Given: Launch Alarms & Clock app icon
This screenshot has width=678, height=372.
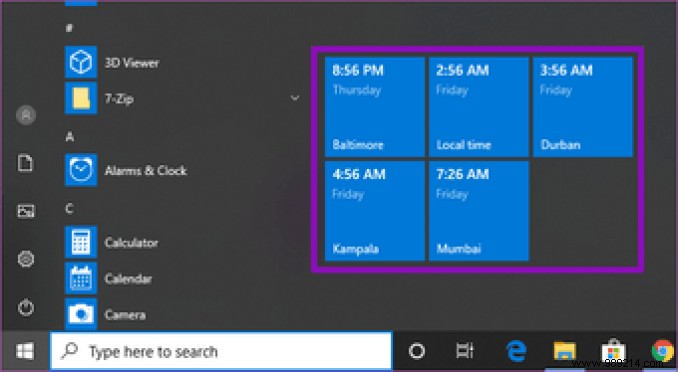Looking at the screenshot, I should point(81,170).
